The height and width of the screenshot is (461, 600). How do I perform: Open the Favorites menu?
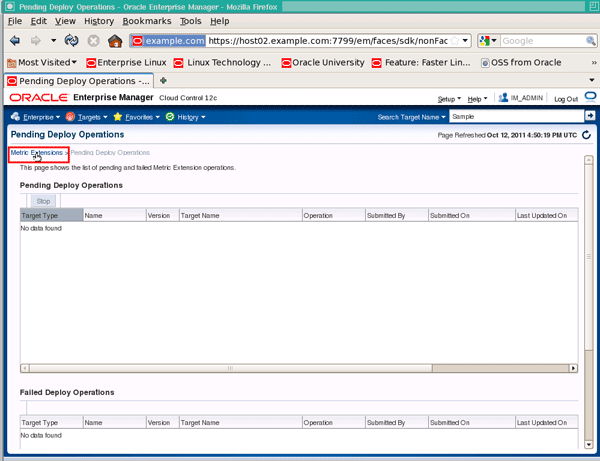(x=136, y=117)
